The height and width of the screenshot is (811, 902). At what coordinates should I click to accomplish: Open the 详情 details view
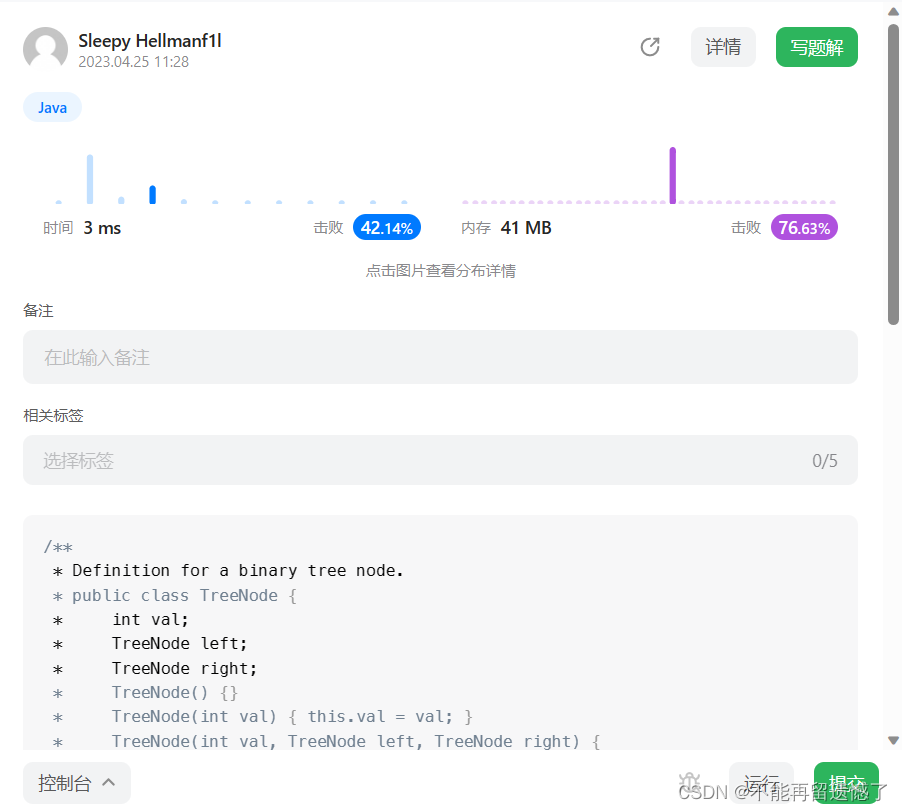pos(723,47)
